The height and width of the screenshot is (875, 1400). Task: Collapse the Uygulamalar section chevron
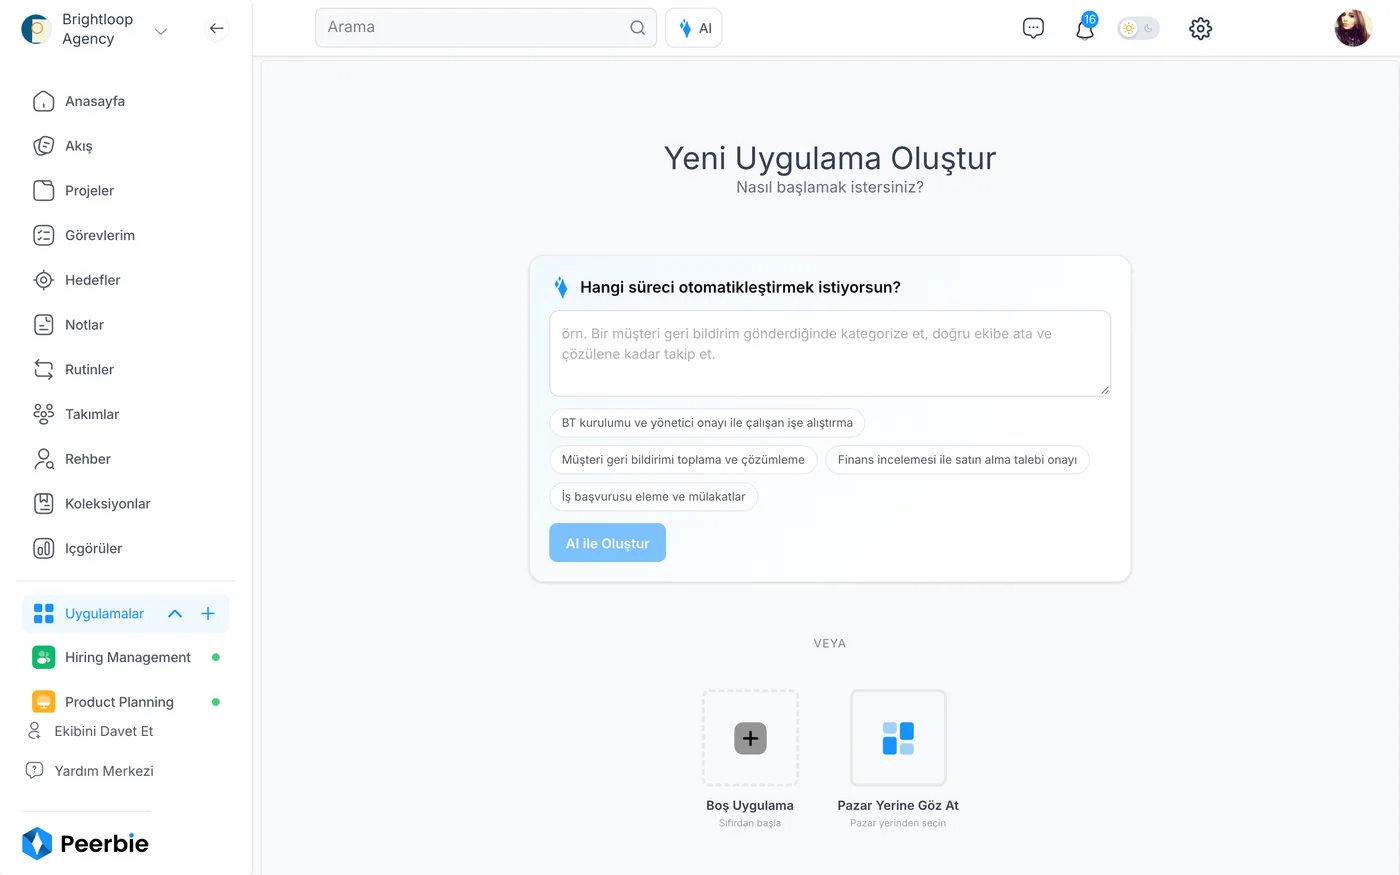coord(175,613)
